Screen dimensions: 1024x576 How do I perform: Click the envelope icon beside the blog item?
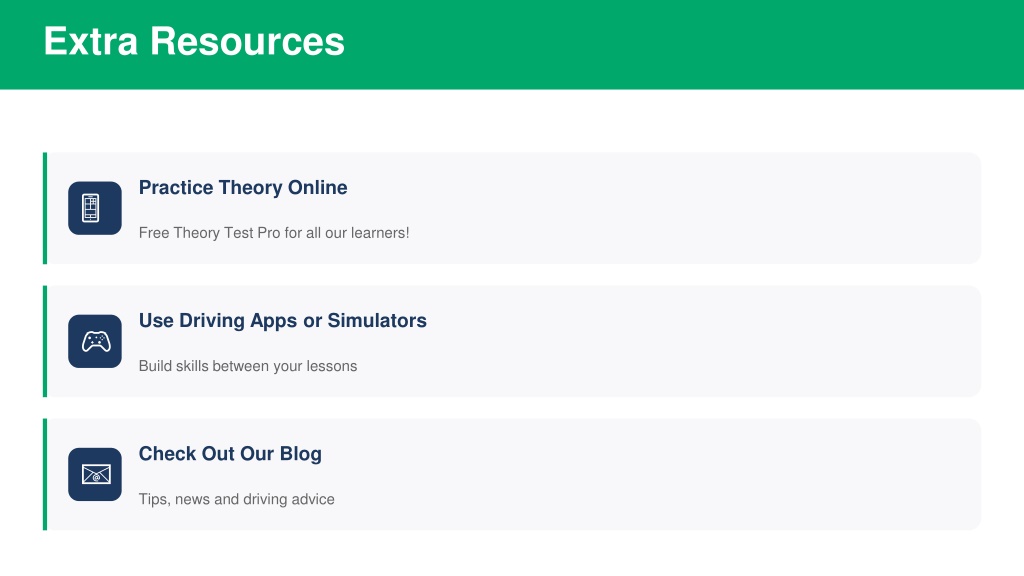pyautogui.click(x=95, y=474)
